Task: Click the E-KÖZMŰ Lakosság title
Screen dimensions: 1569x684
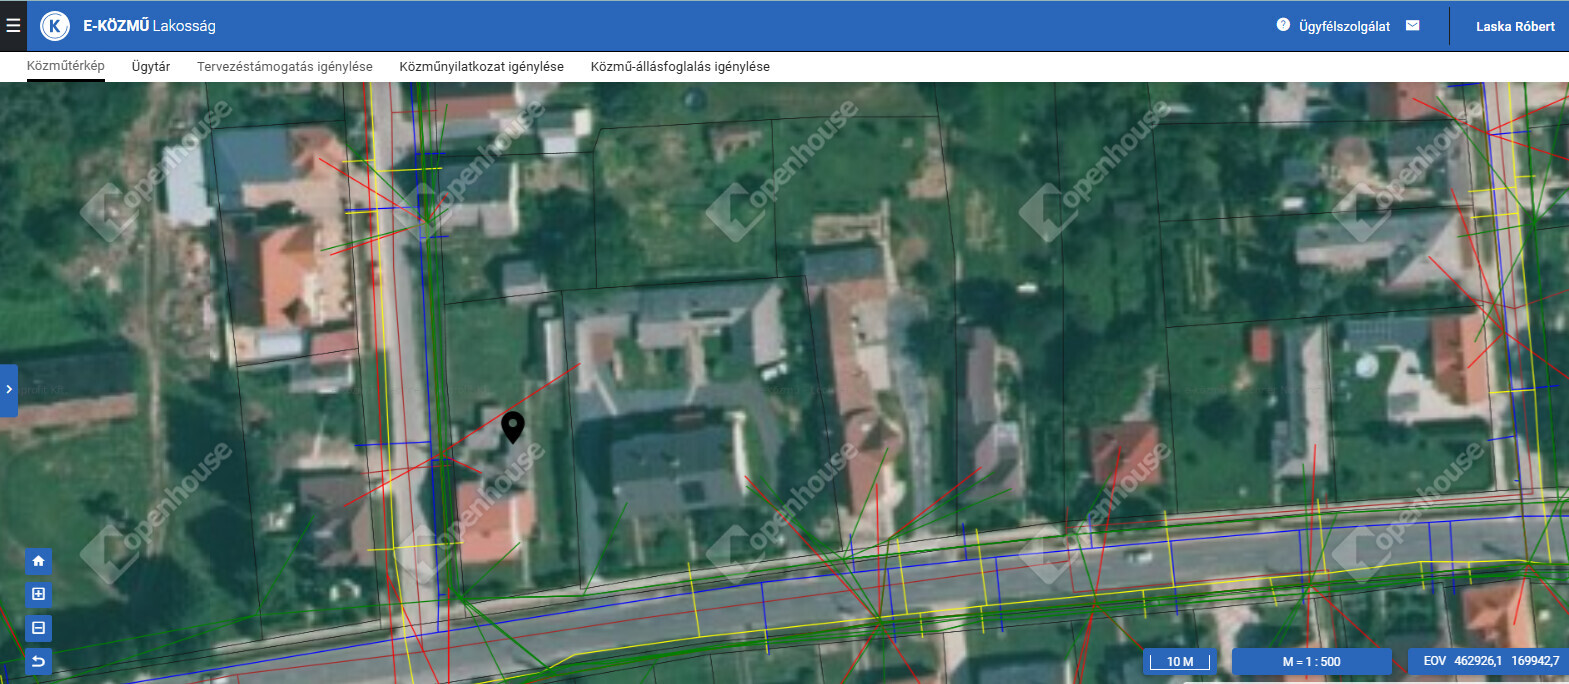Action: [149, 26]
